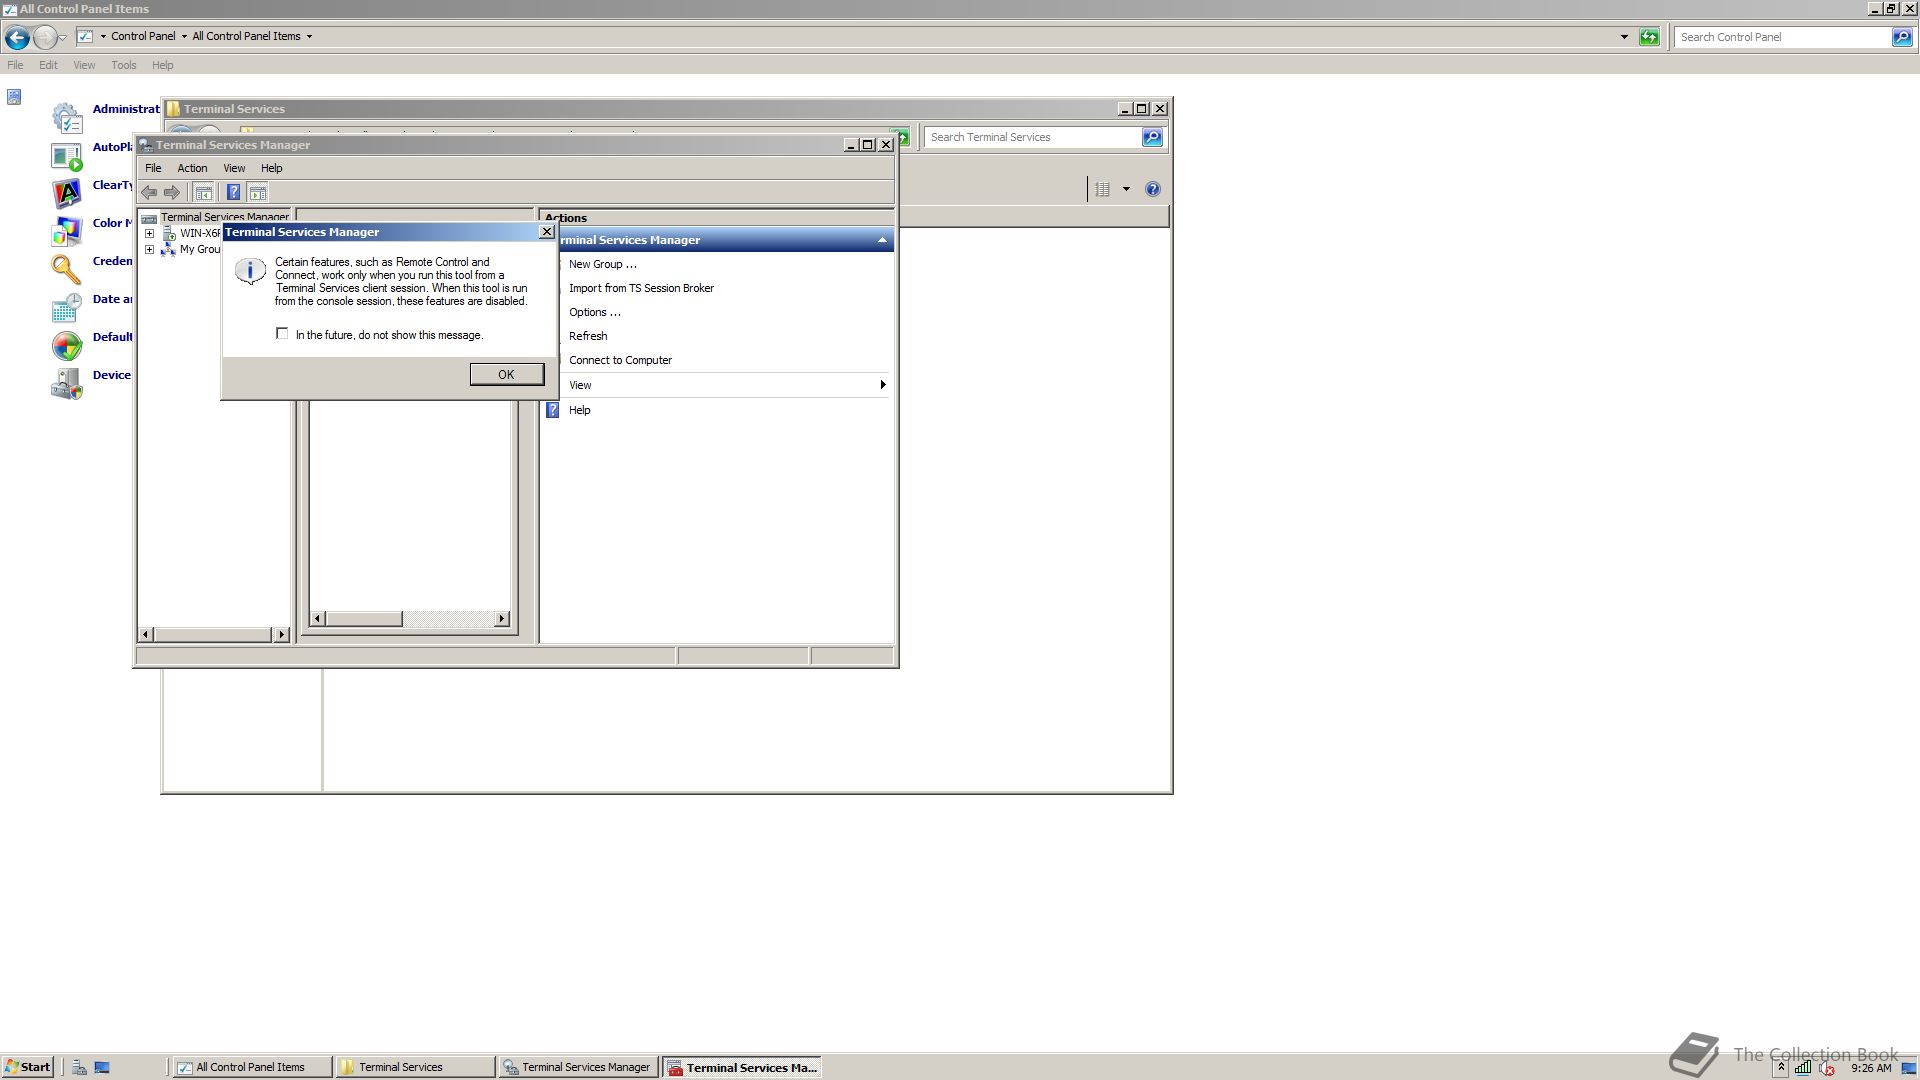Open ClearType icon in Control Panel
Image resolution: width=1920 pixels, height=1080 pixels.
coord(67,194)
